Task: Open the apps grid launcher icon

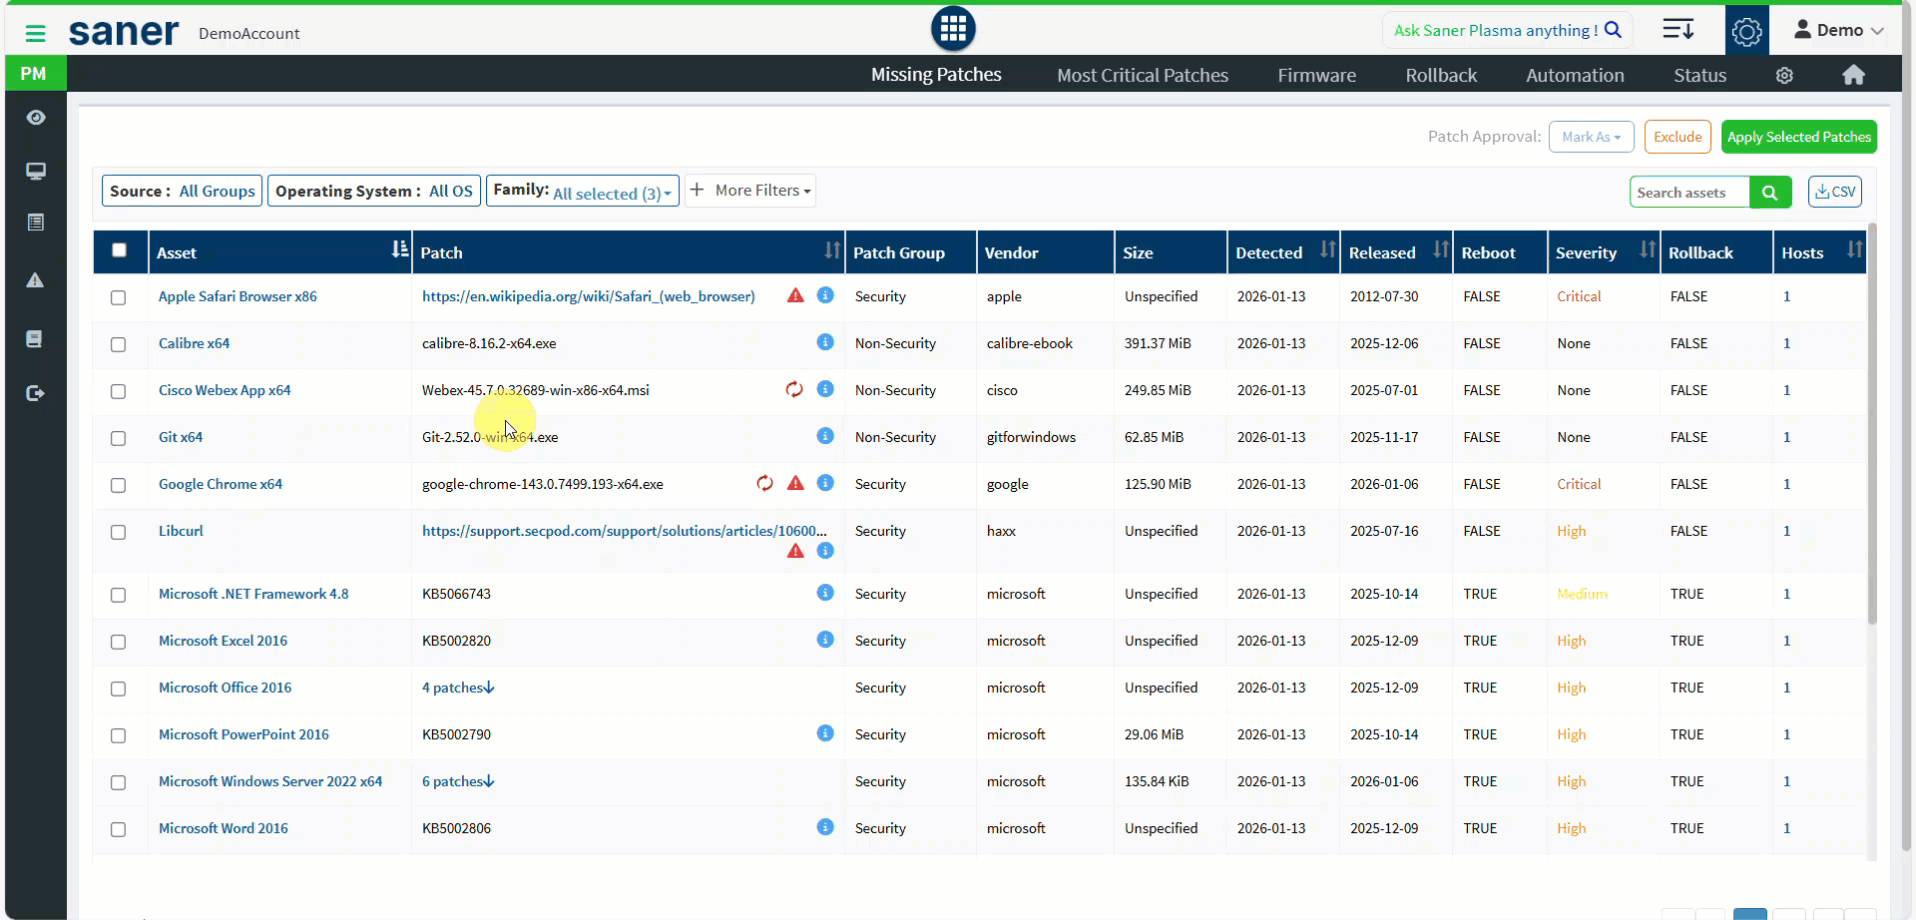Action: [x=952, y=29]
